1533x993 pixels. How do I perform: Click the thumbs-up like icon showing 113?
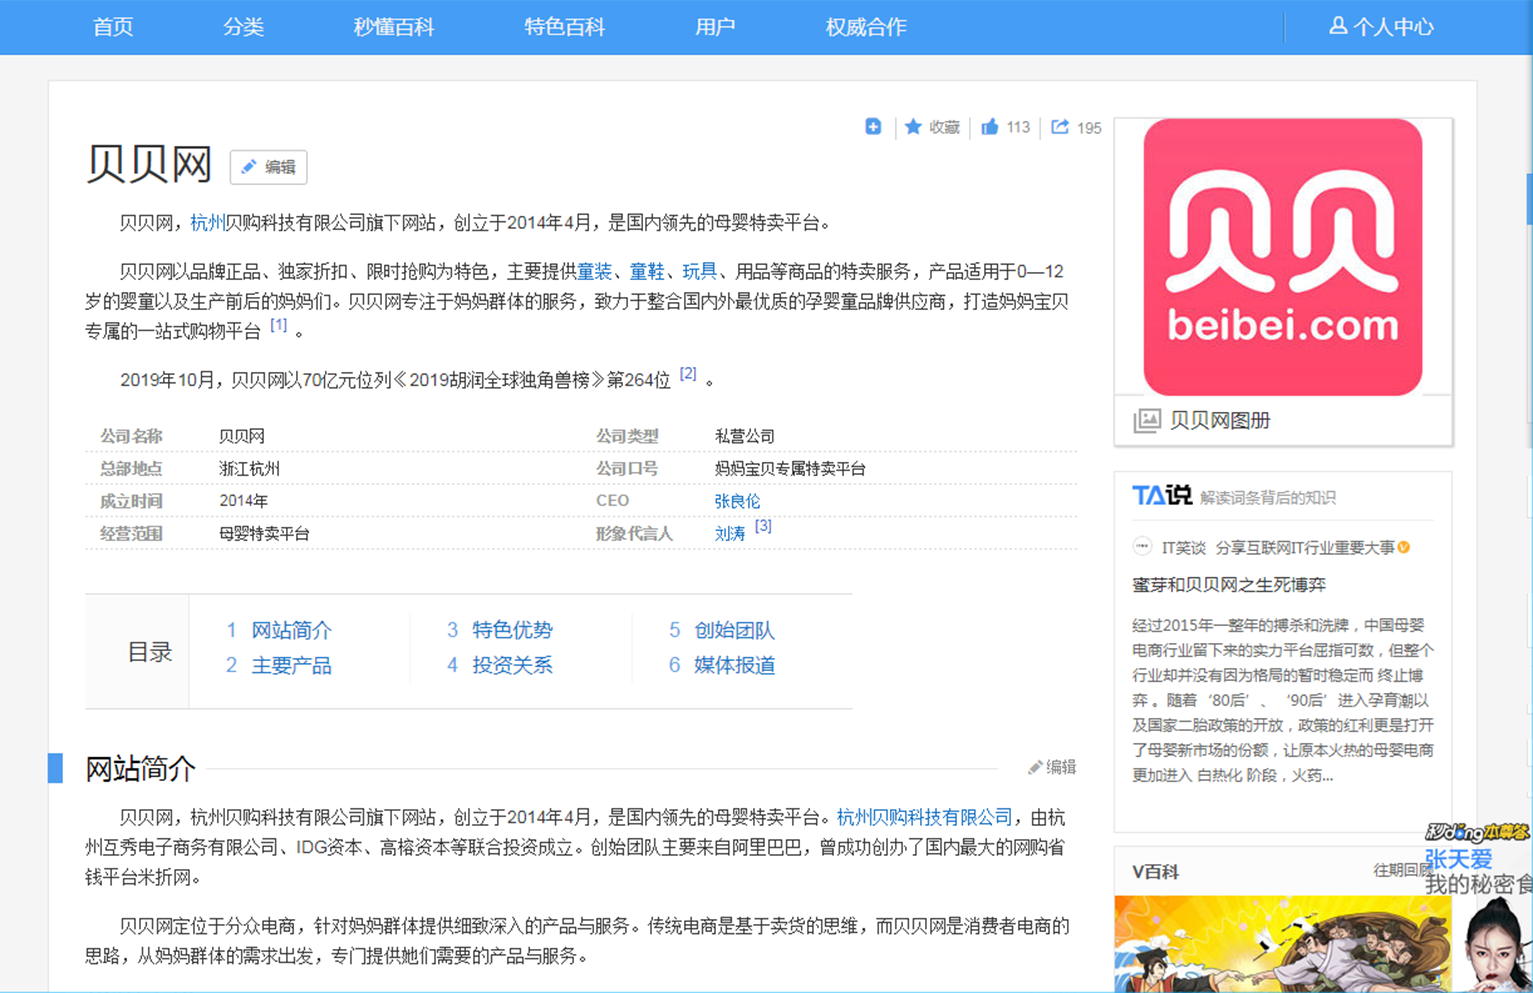click(x=990, y=127)
